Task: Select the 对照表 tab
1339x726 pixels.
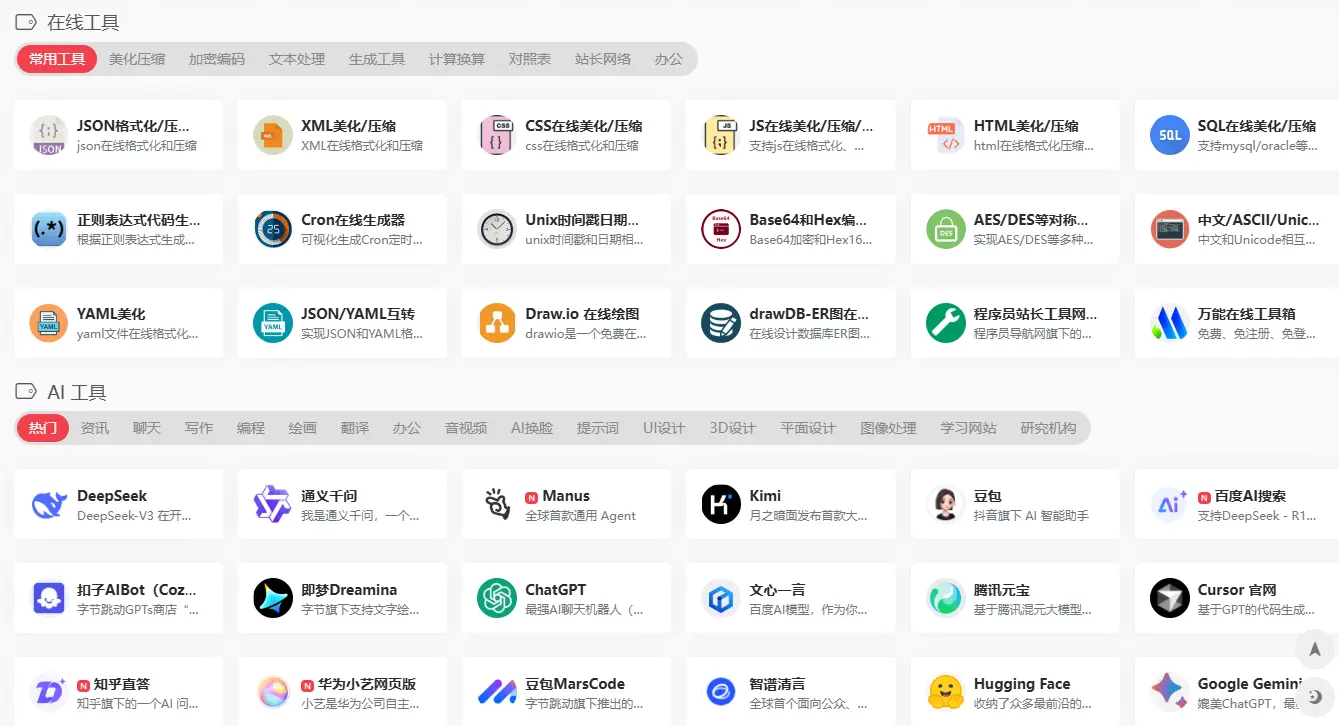Action: tap(530, 59)
